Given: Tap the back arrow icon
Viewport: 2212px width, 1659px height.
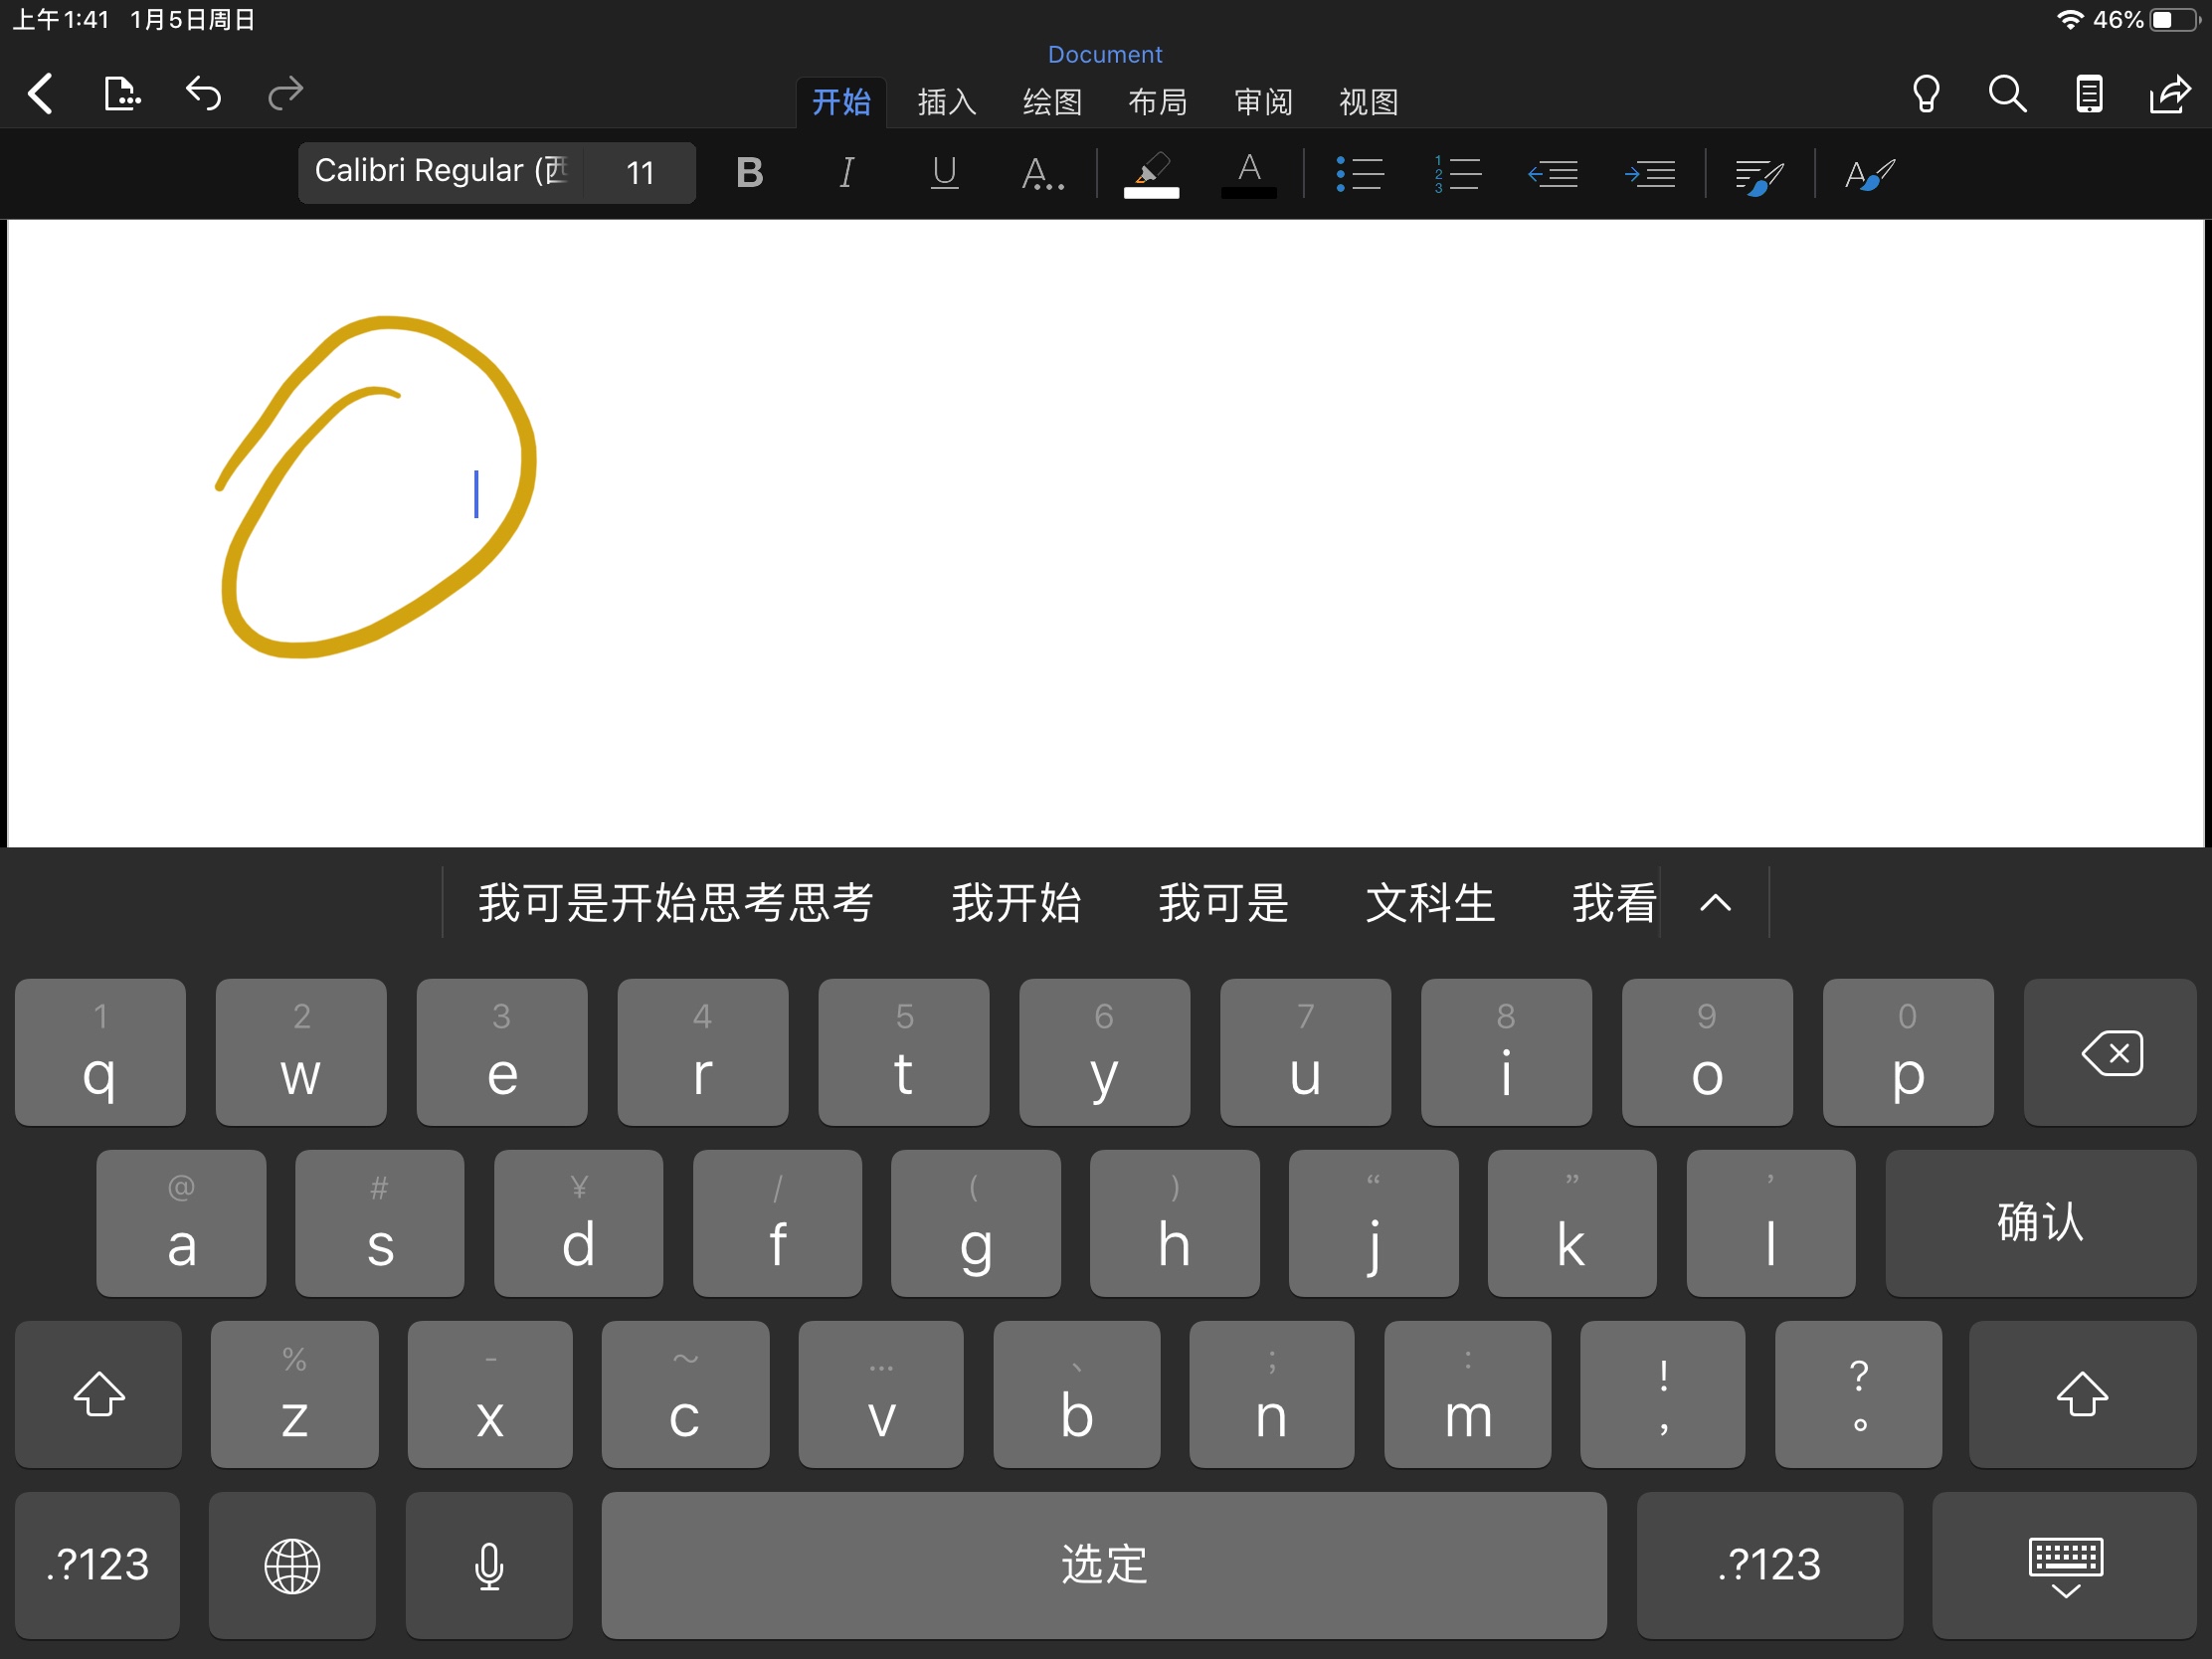Looking at the screenshot, I should point(40,94).
